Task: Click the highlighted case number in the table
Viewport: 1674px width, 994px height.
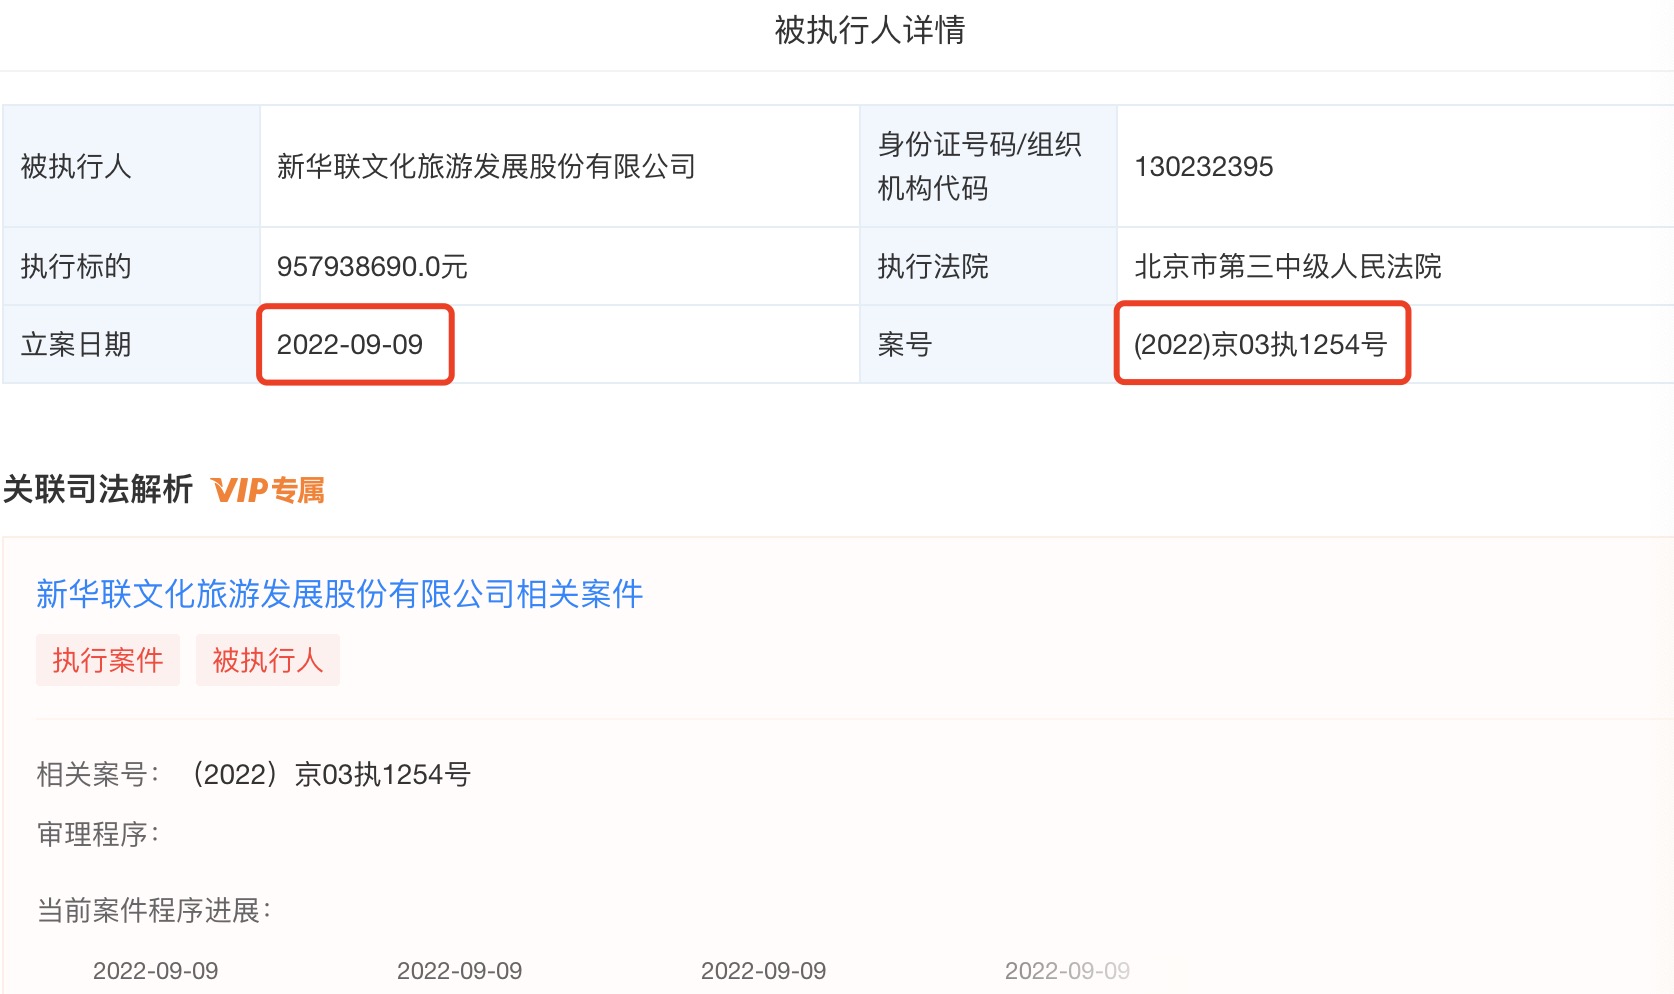Action: tap(1260, 345)
